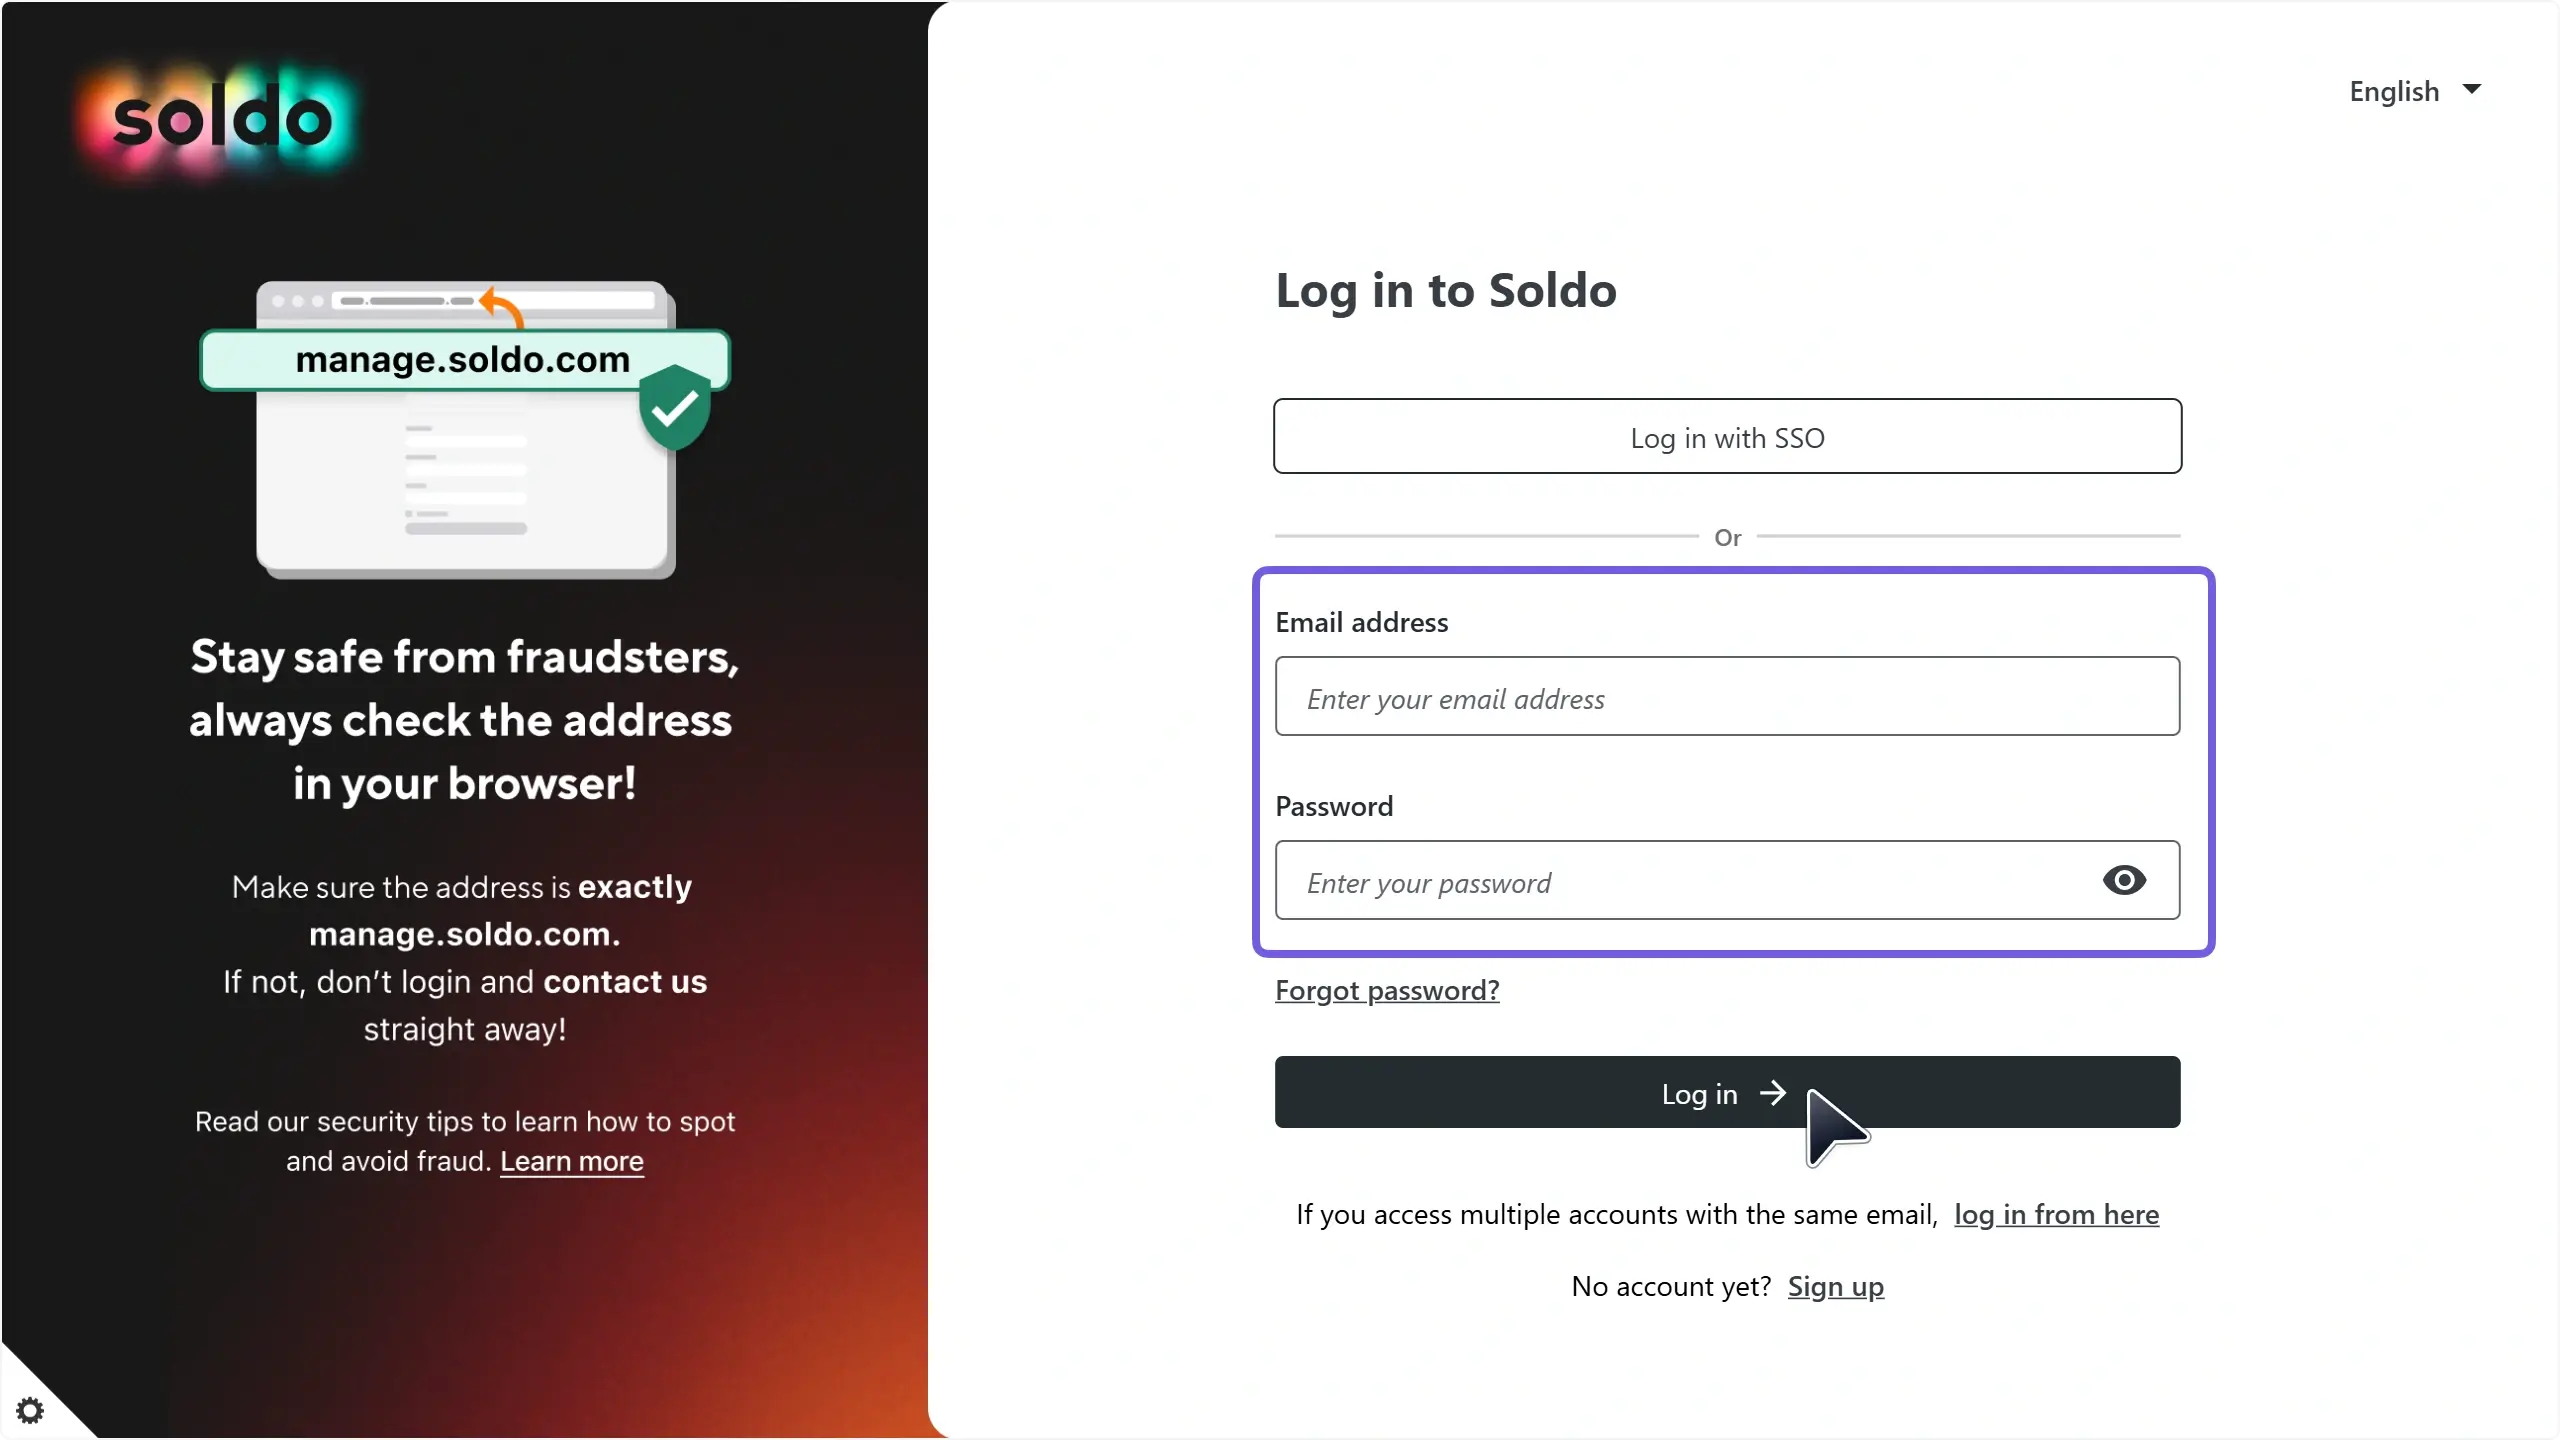
Task: Toggle password visibility eye icon
Action: [2124, 880]
